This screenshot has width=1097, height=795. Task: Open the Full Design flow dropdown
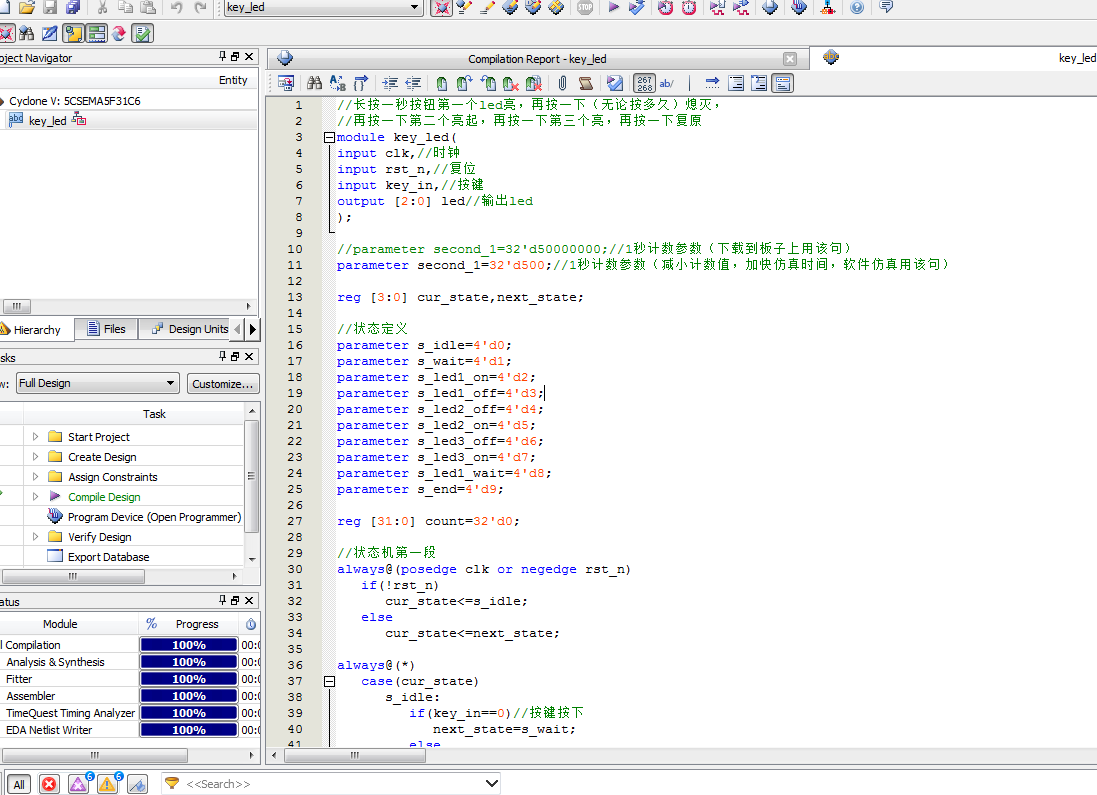170,383
